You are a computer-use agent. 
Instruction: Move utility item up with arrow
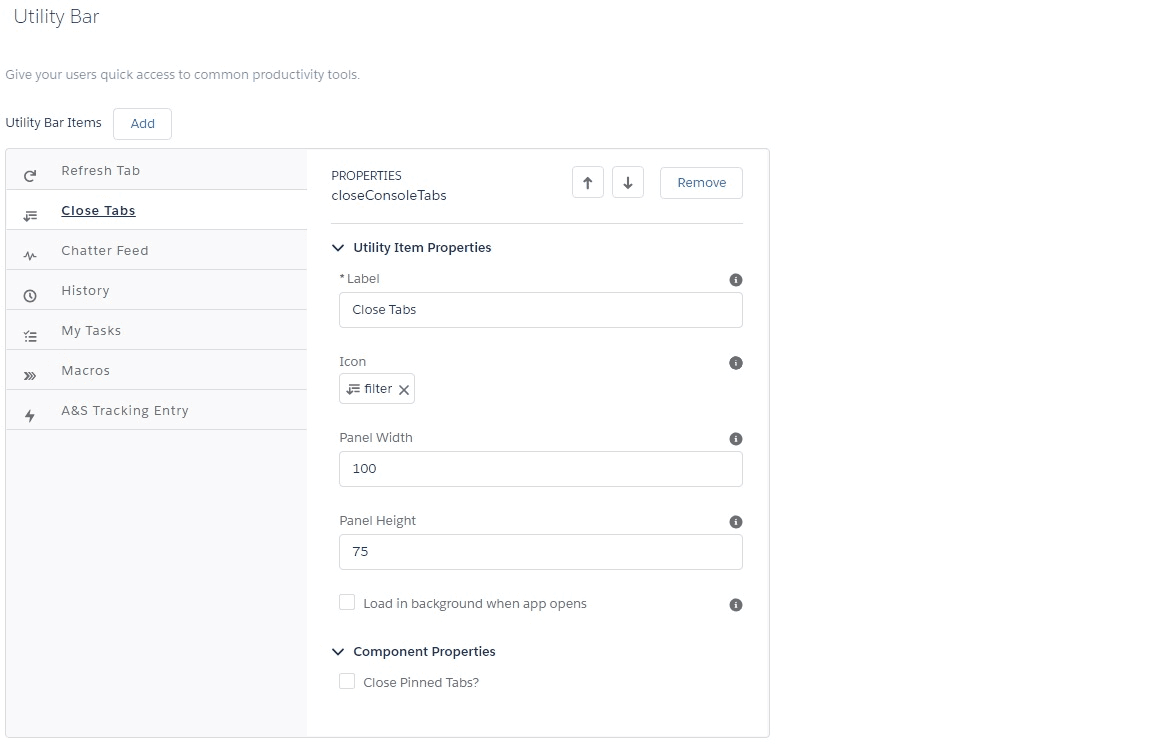tap(588, 183)
